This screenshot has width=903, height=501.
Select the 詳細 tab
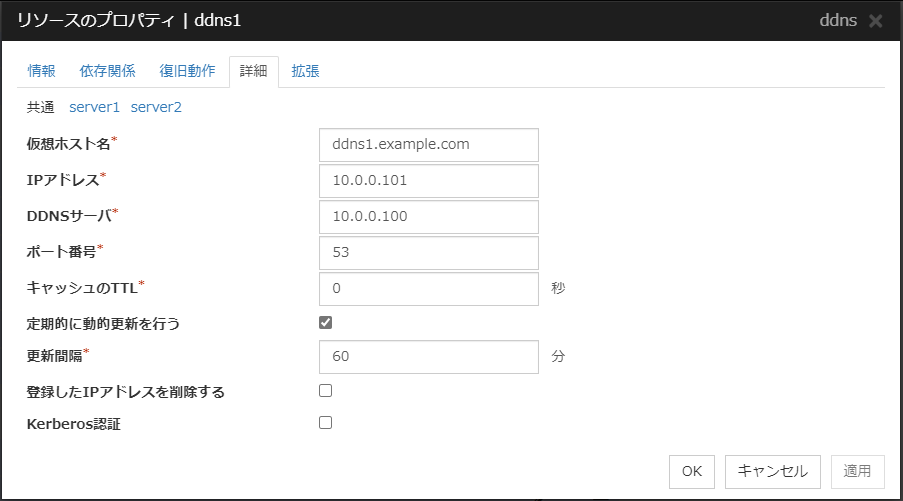point(254,71)
